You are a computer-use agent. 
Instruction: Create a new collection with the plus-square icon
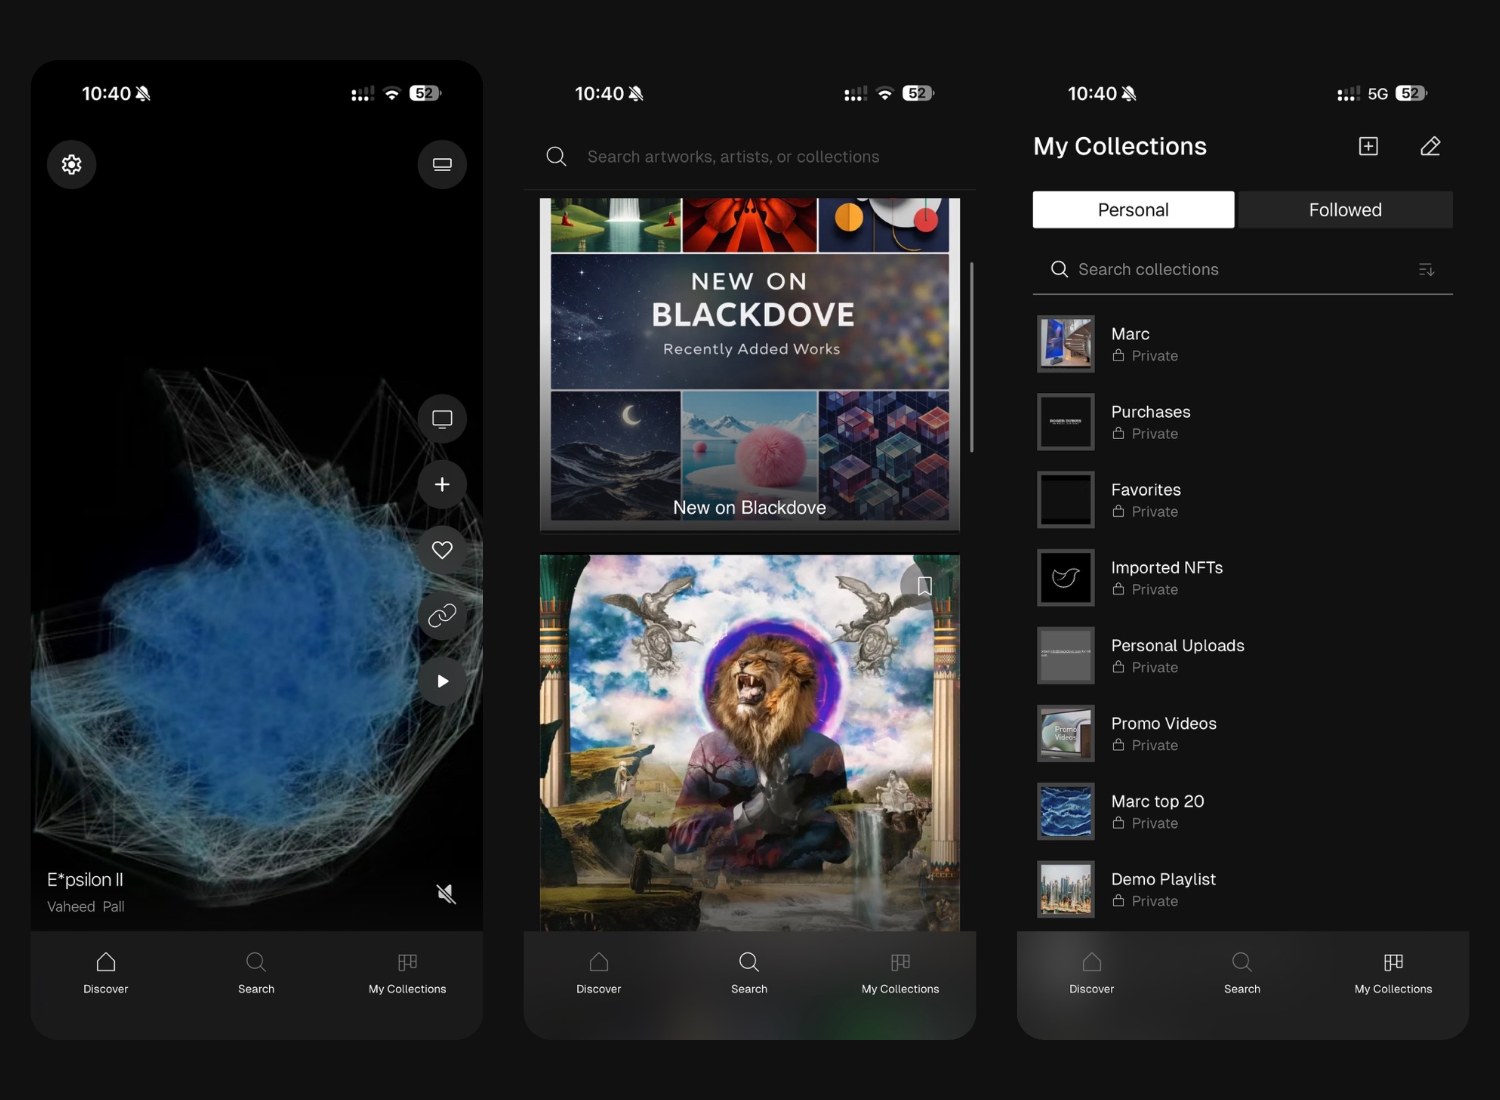pos(1368,146)
